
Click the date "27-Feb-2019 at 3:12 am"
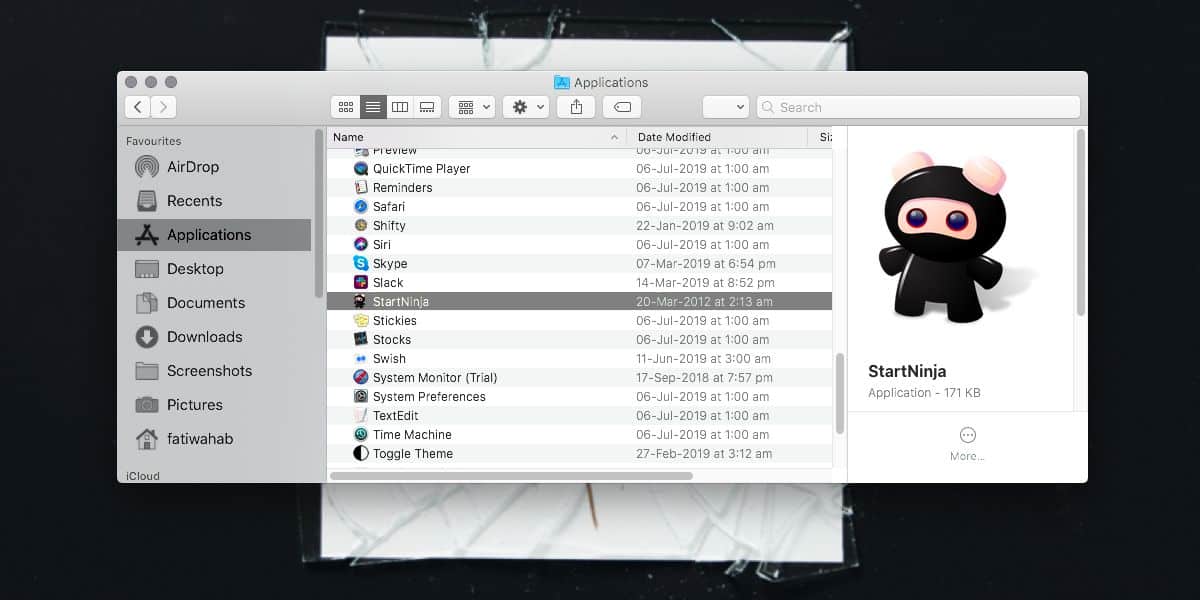[704, 454]
